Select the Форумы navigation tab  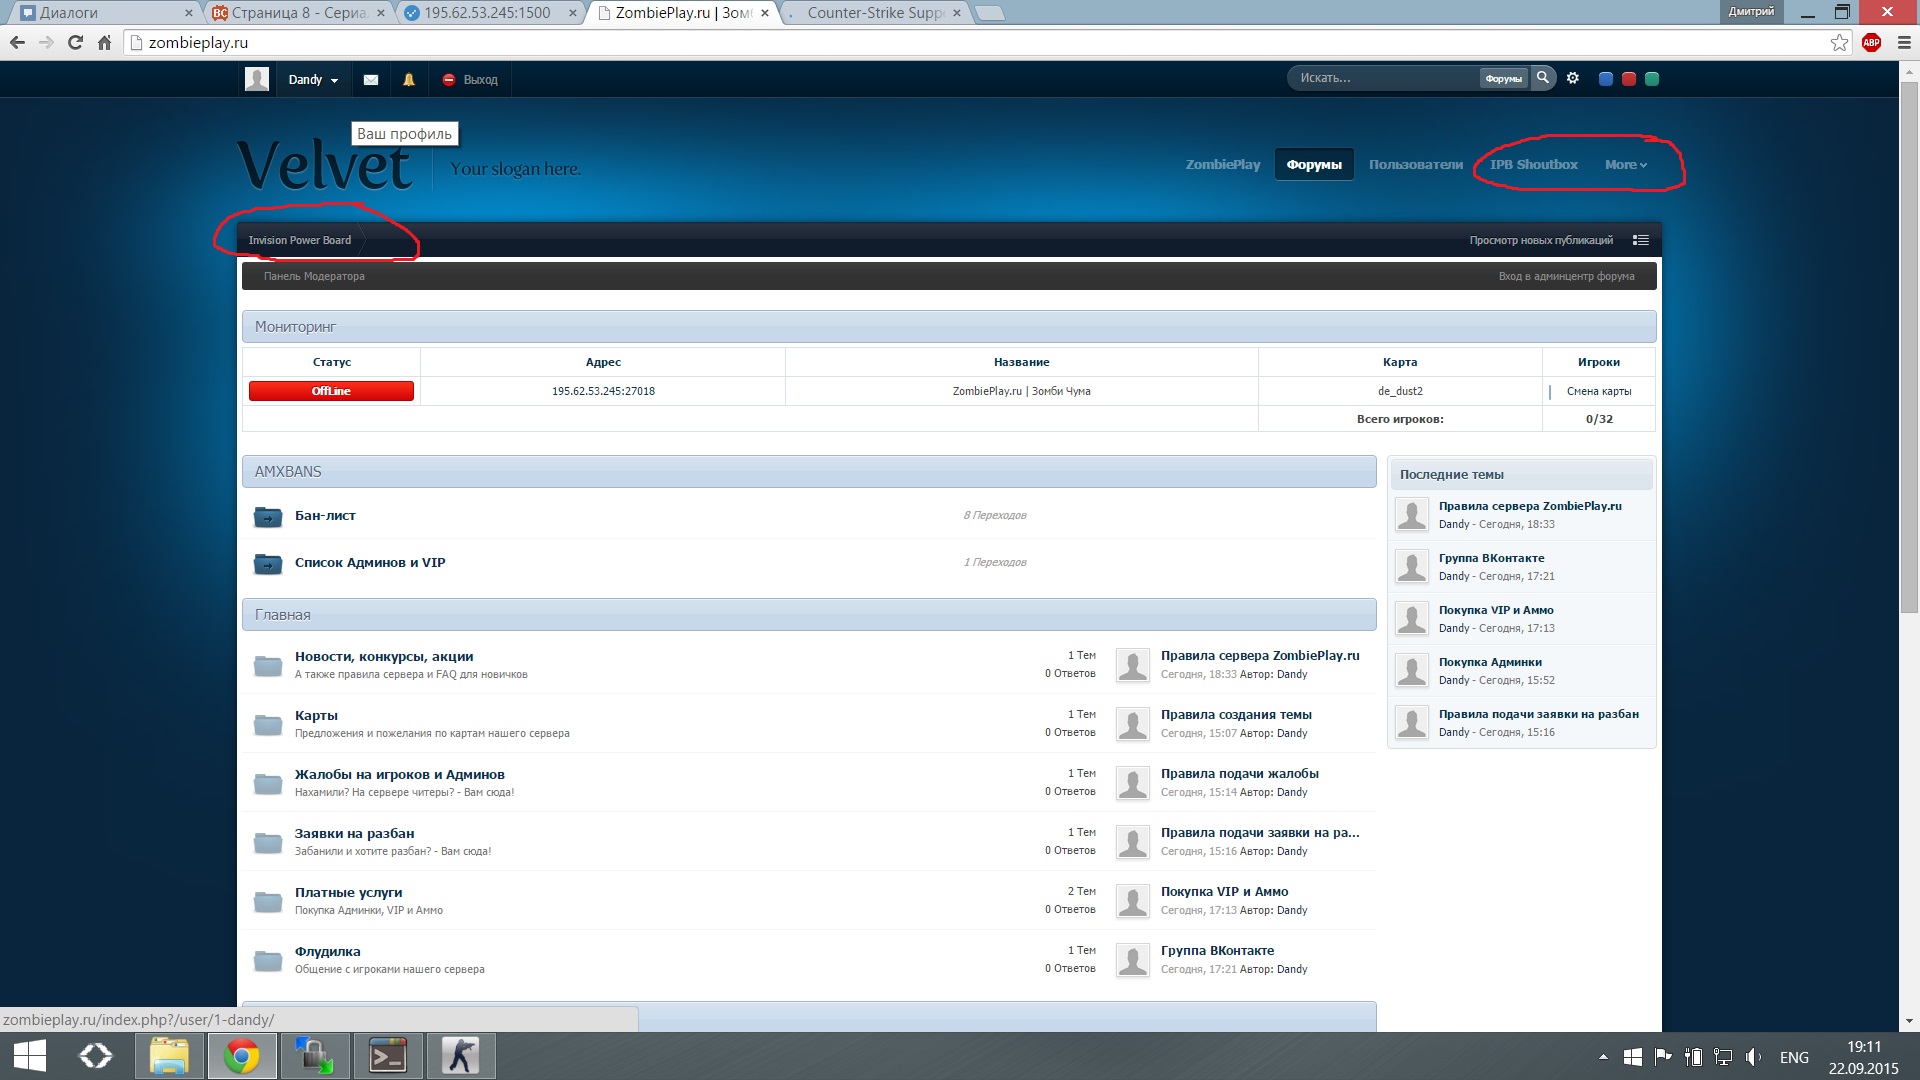click(x=1314, y=165)
